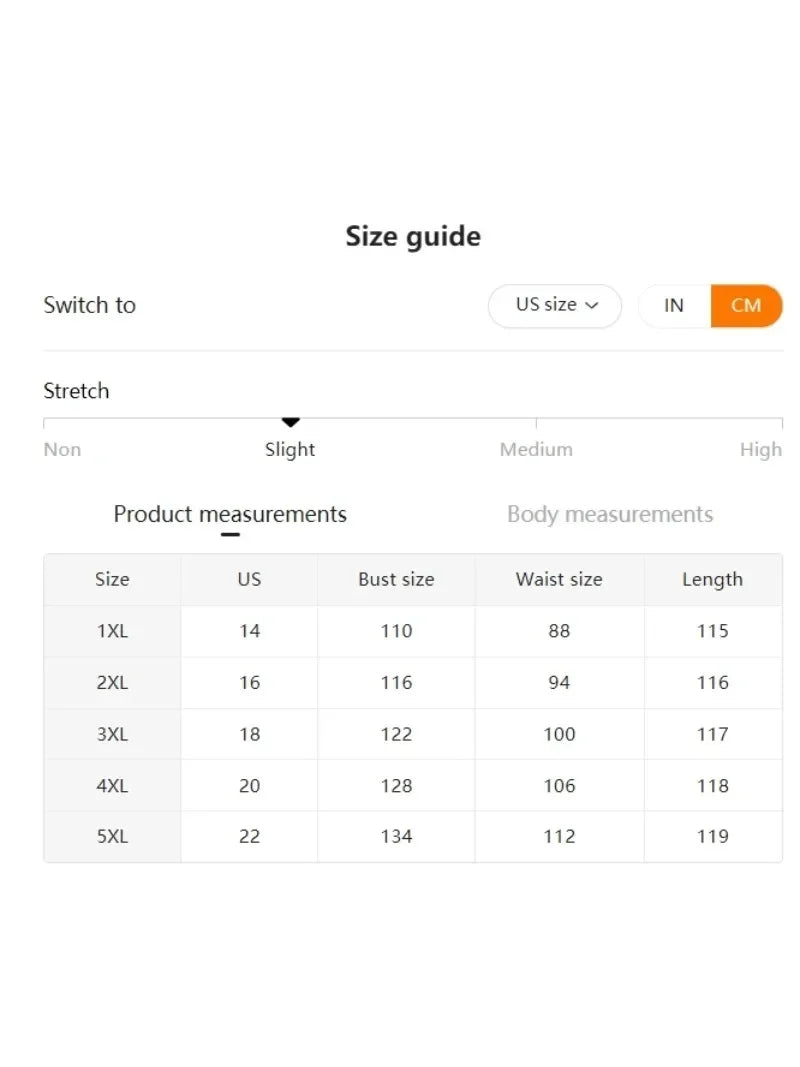Switch to Body measurements tab
Image resolution: width=800 pixels, height=1067 pixels.
click(x=610, y=514)
